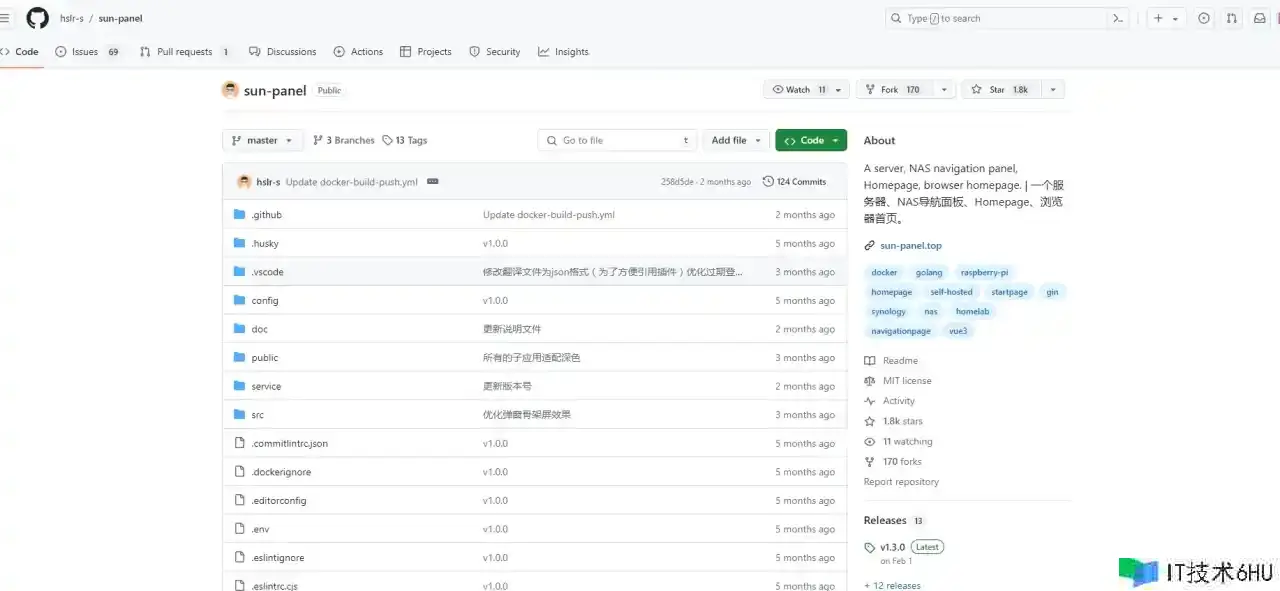
Task: Open the green Code clone dropdown
Action: (811, 141)
